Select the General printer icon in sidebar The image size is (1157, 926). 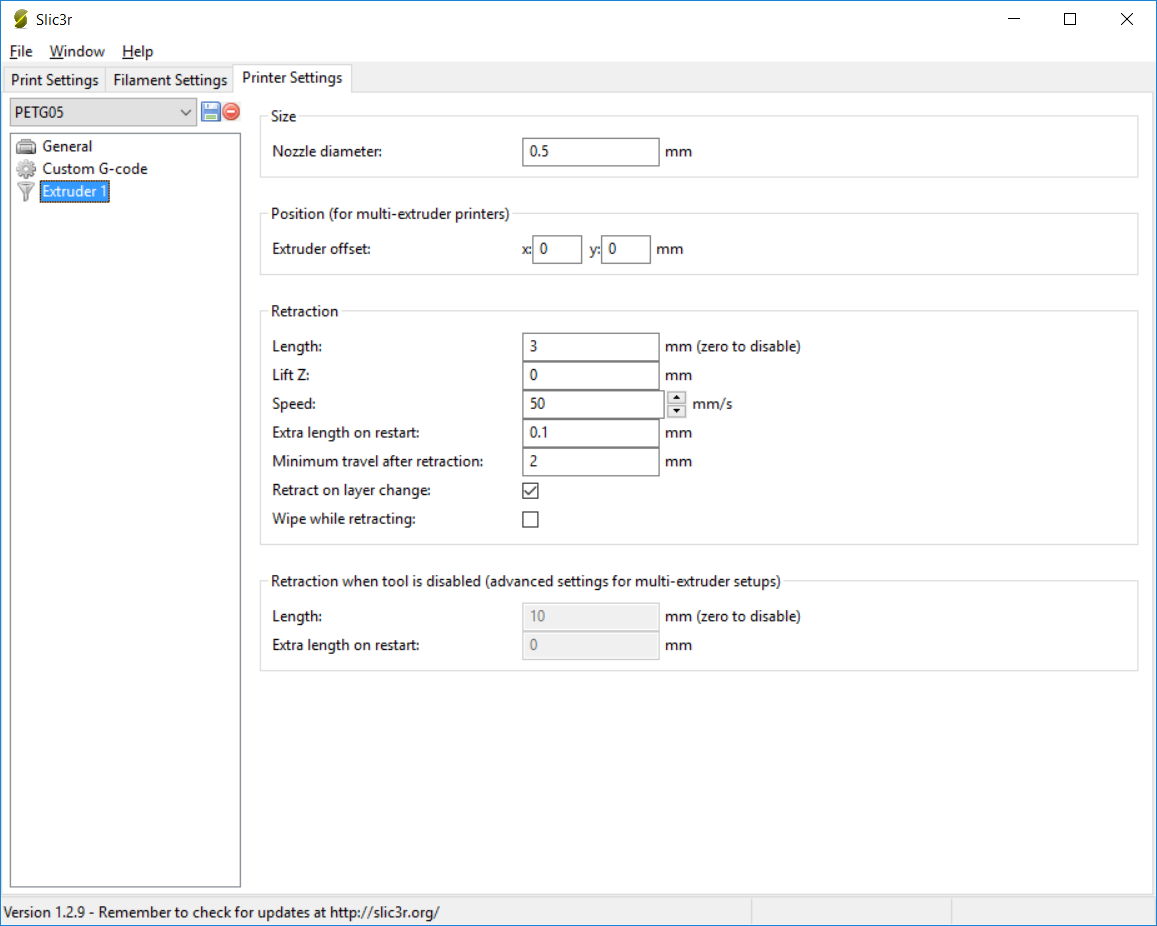pyautogui.click(x=26, y=146)
